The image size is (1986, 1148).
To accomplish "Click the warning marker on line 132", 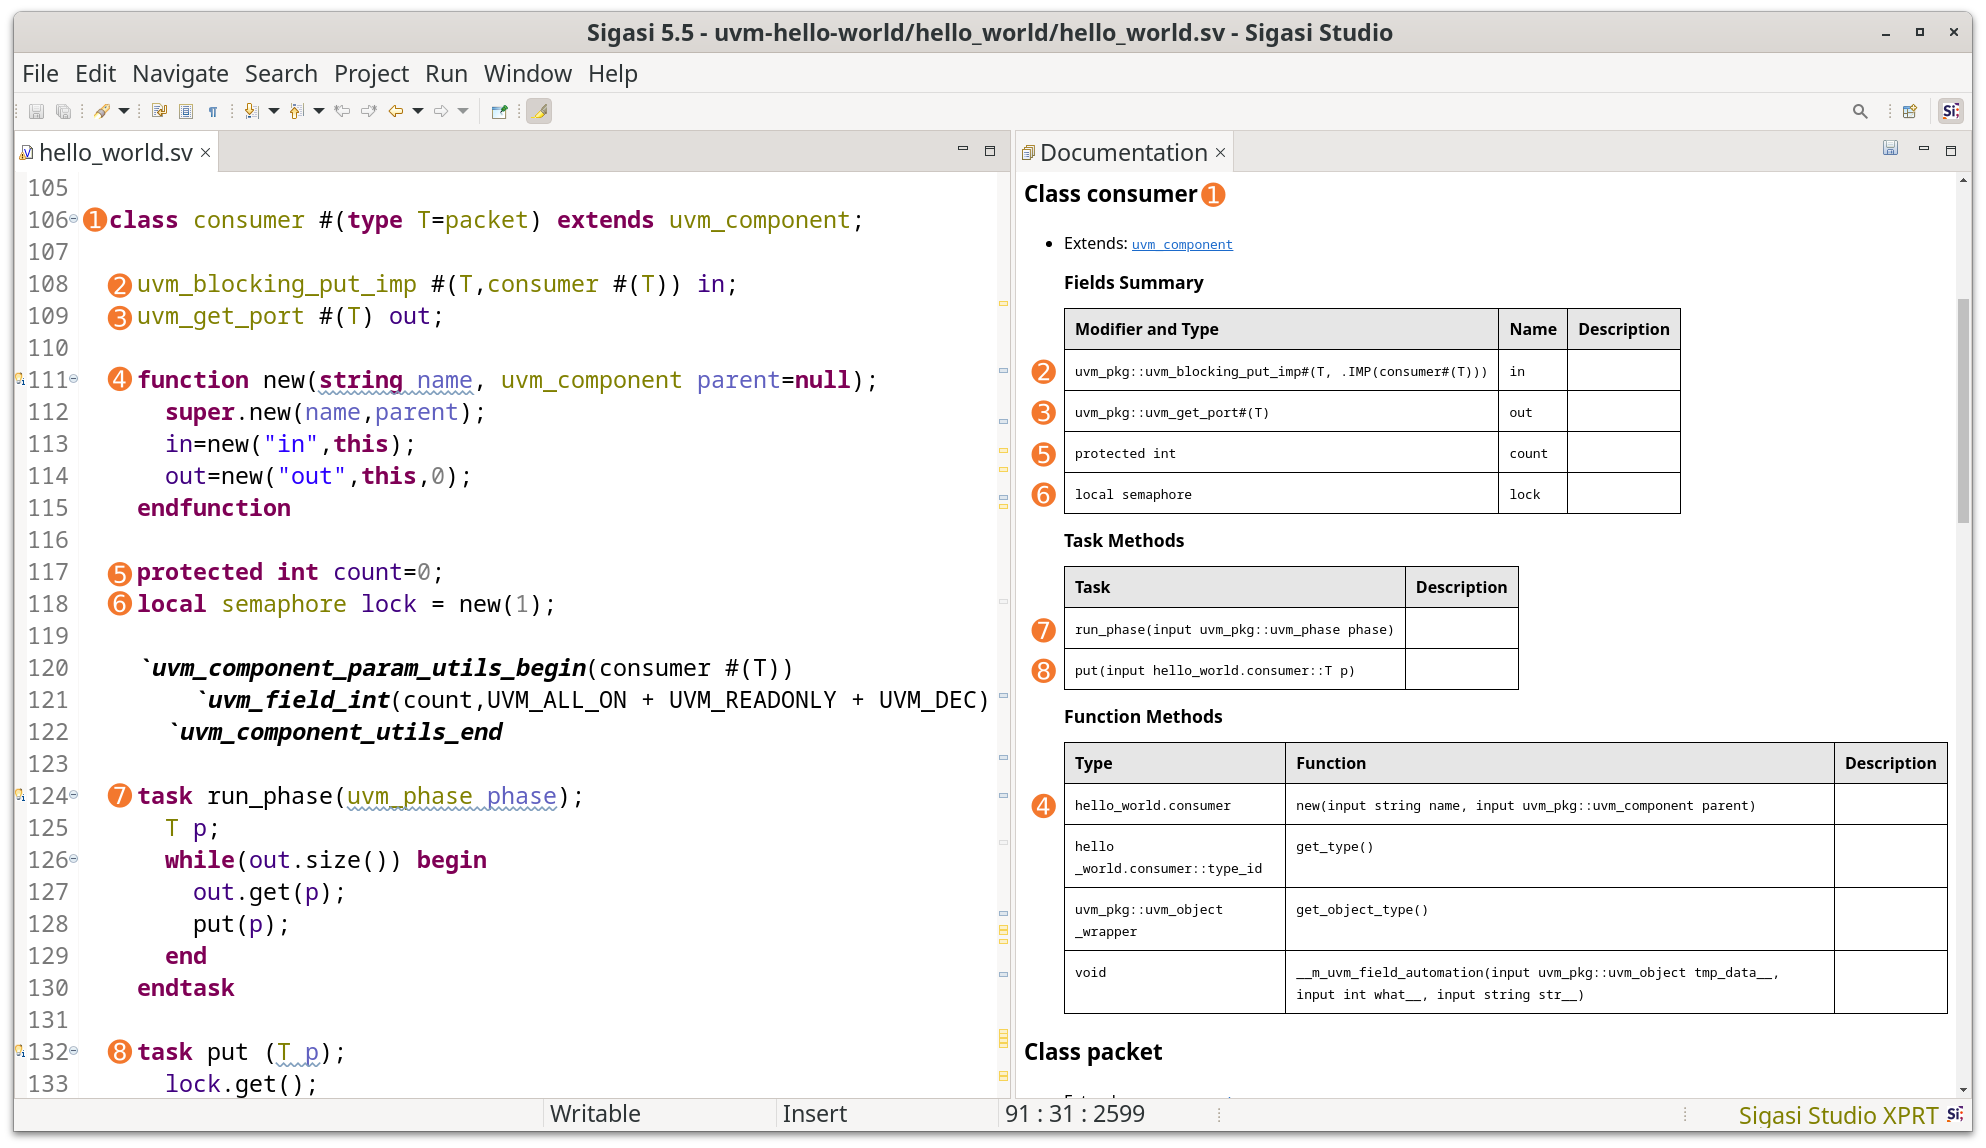I will coord(20,1051).
